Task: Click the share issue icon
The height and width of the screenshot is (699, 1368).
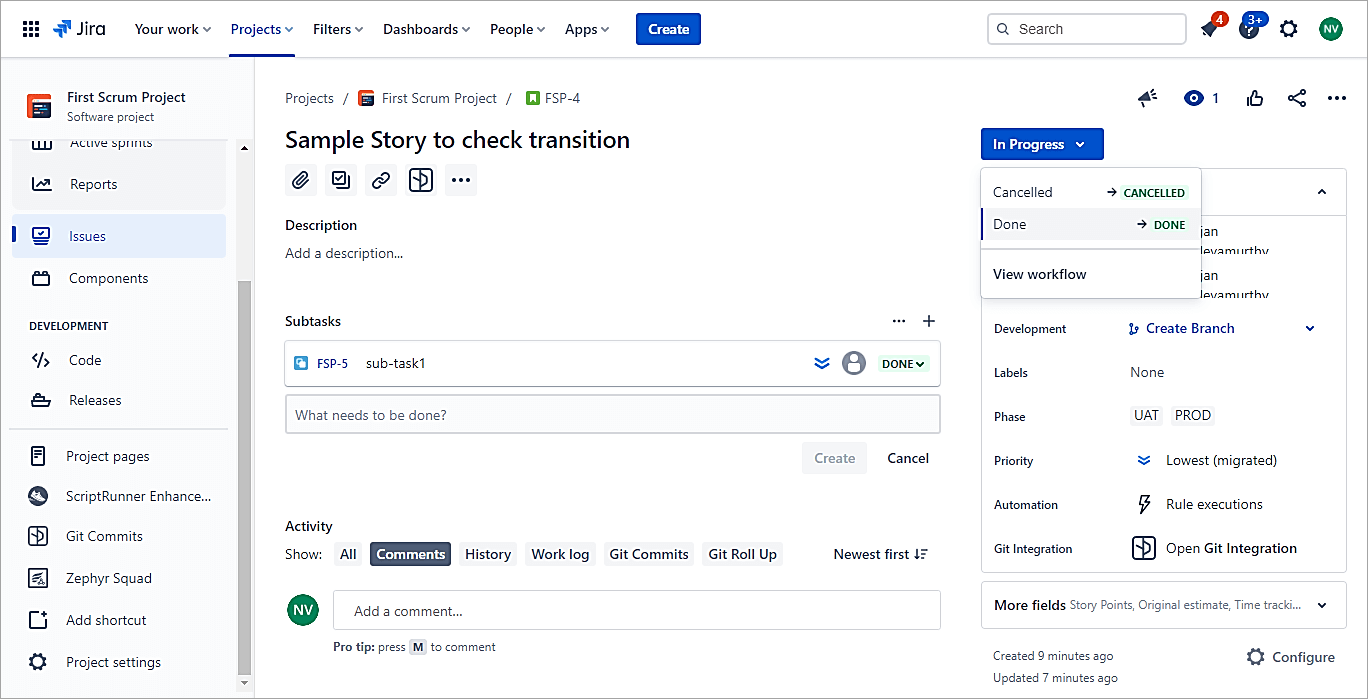Action: tap(1297, 98)
